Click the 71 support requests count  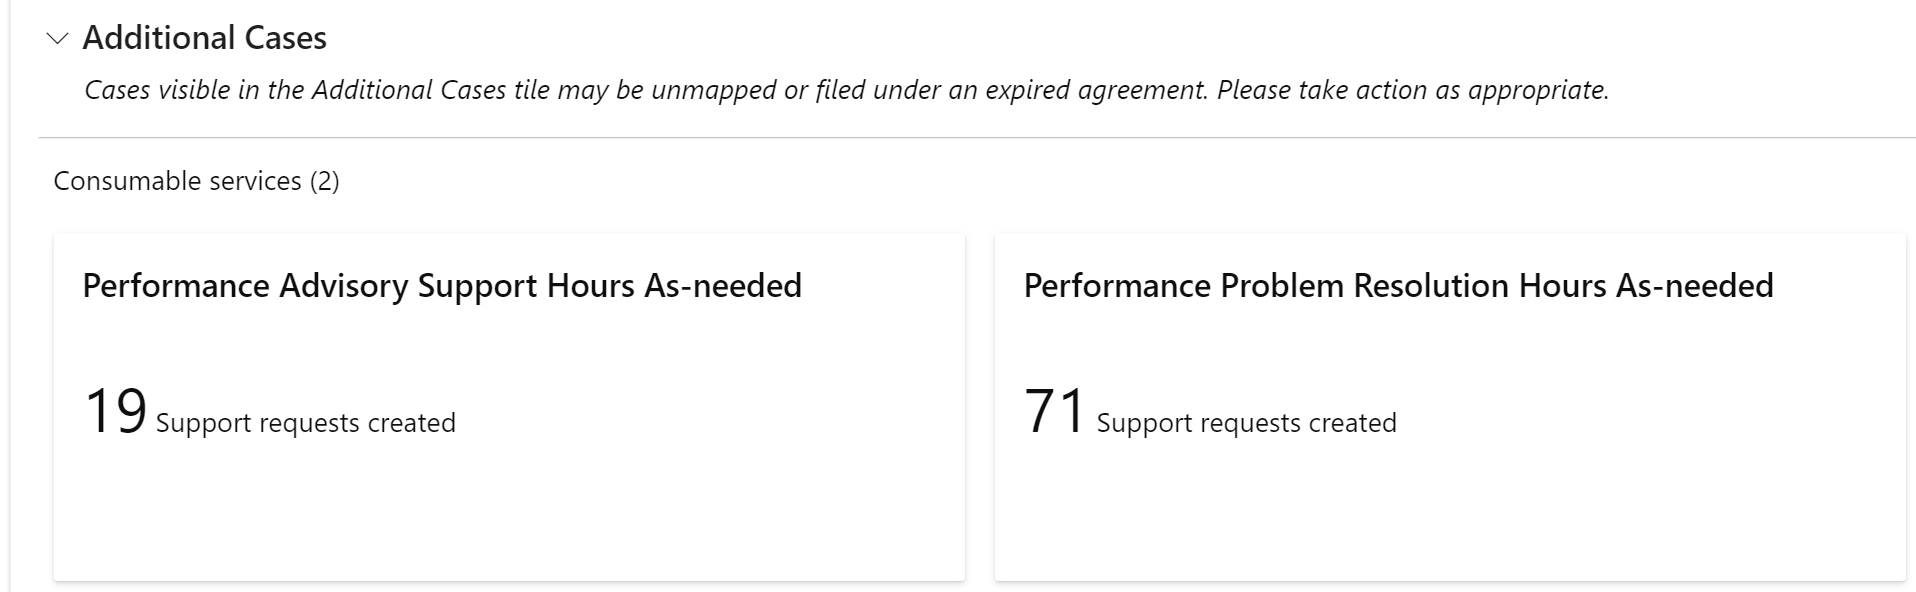click(1055, 411)
